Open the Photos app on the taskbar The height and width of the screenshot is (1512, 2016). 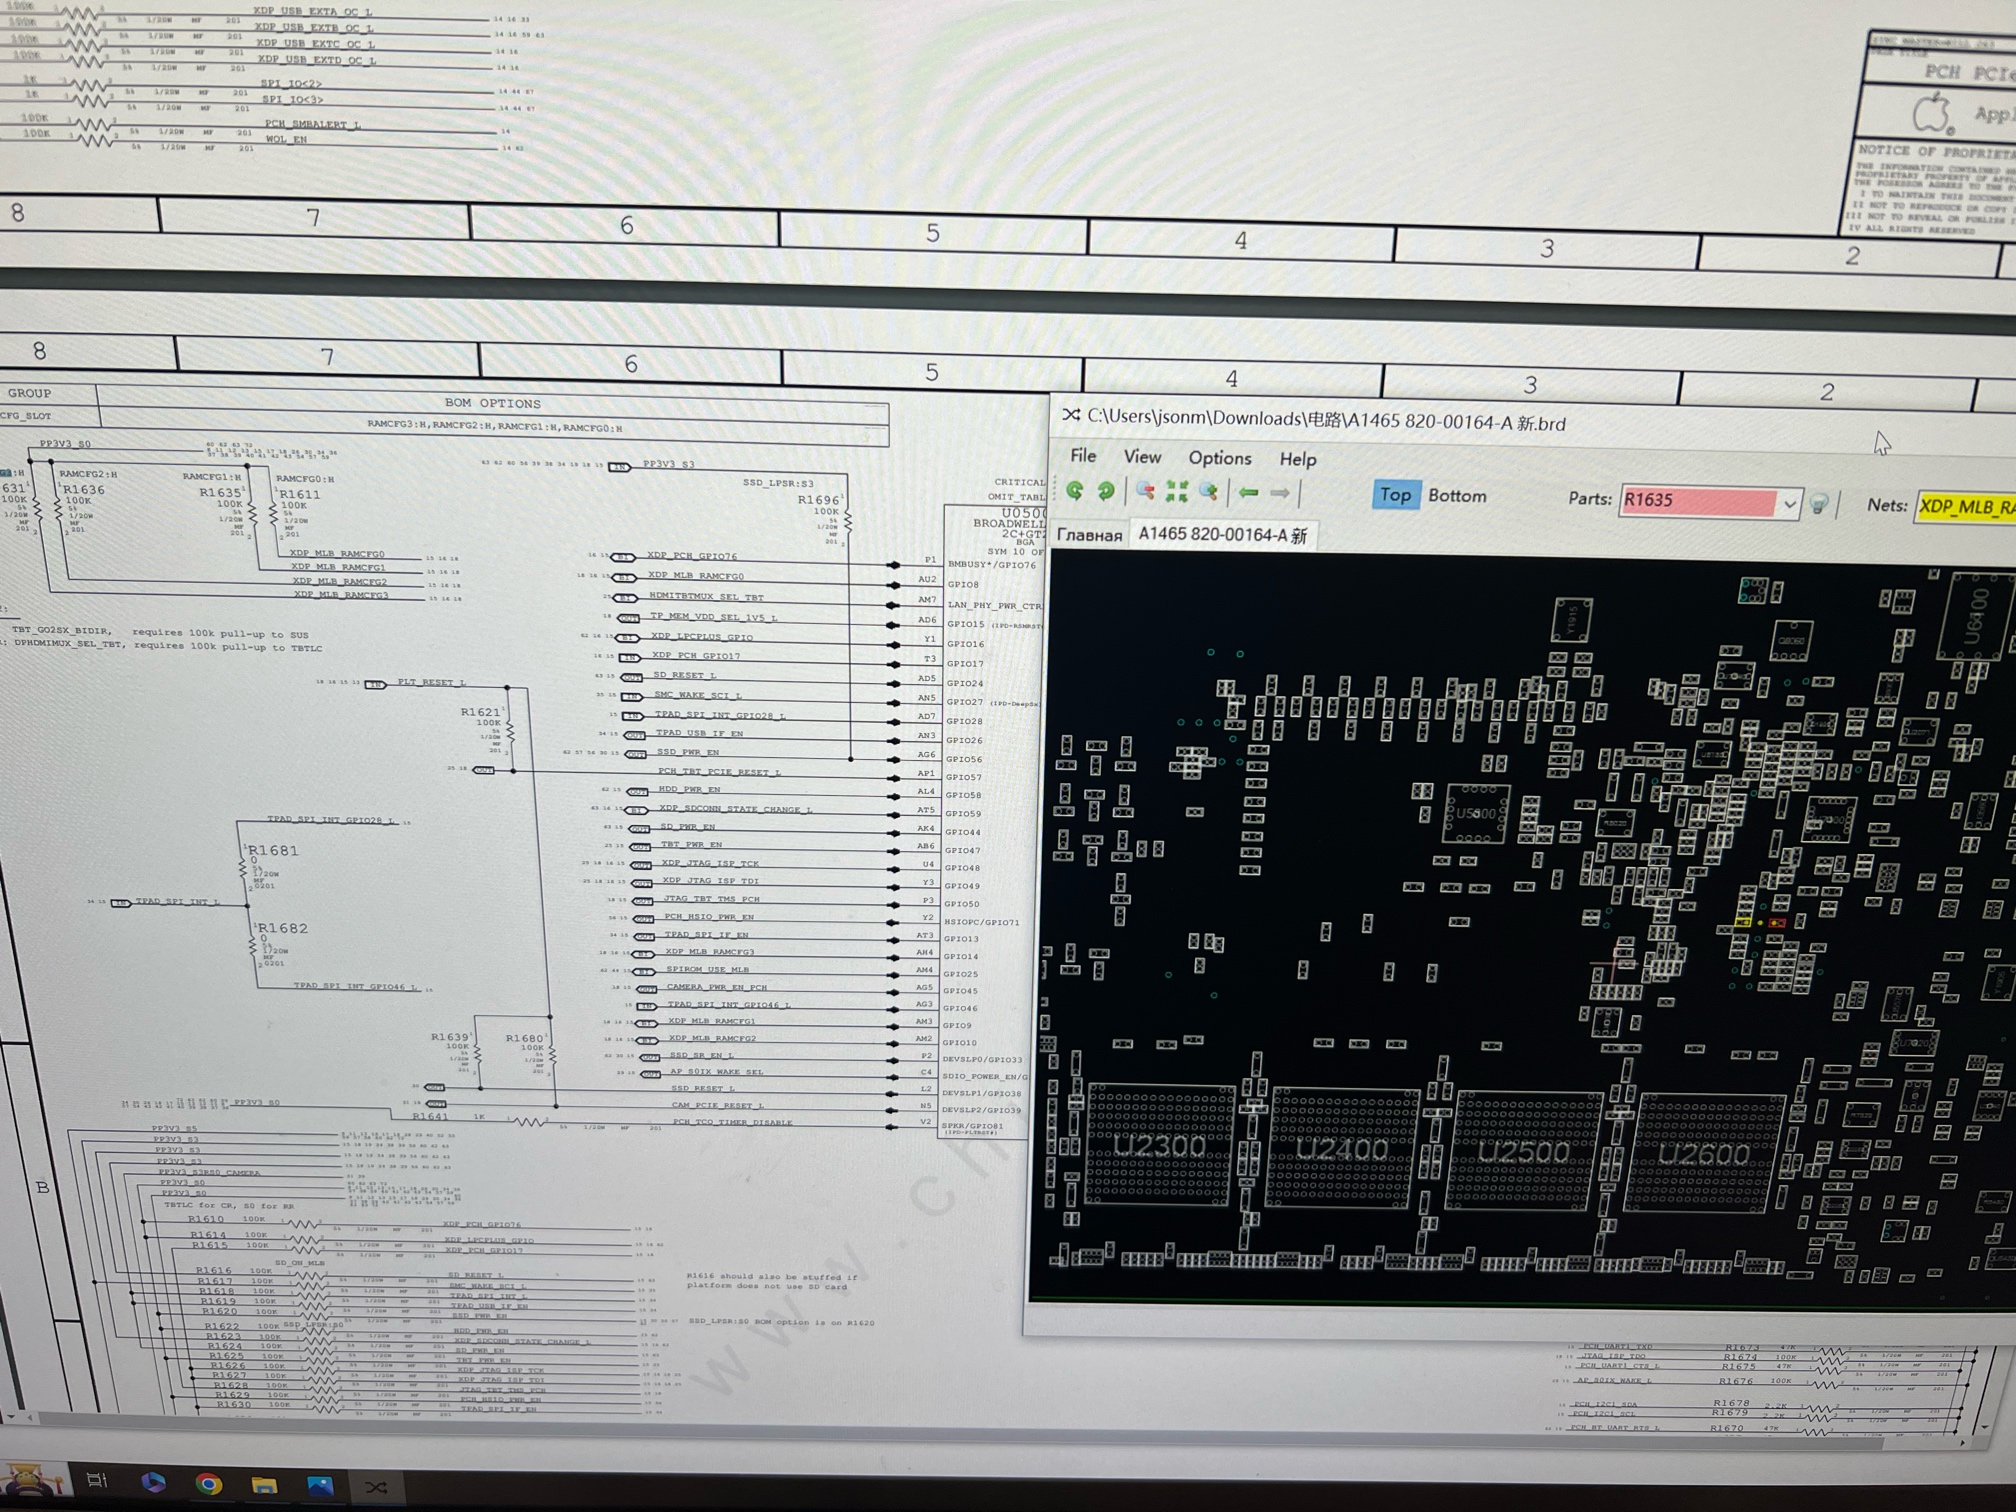(320, 1486)
